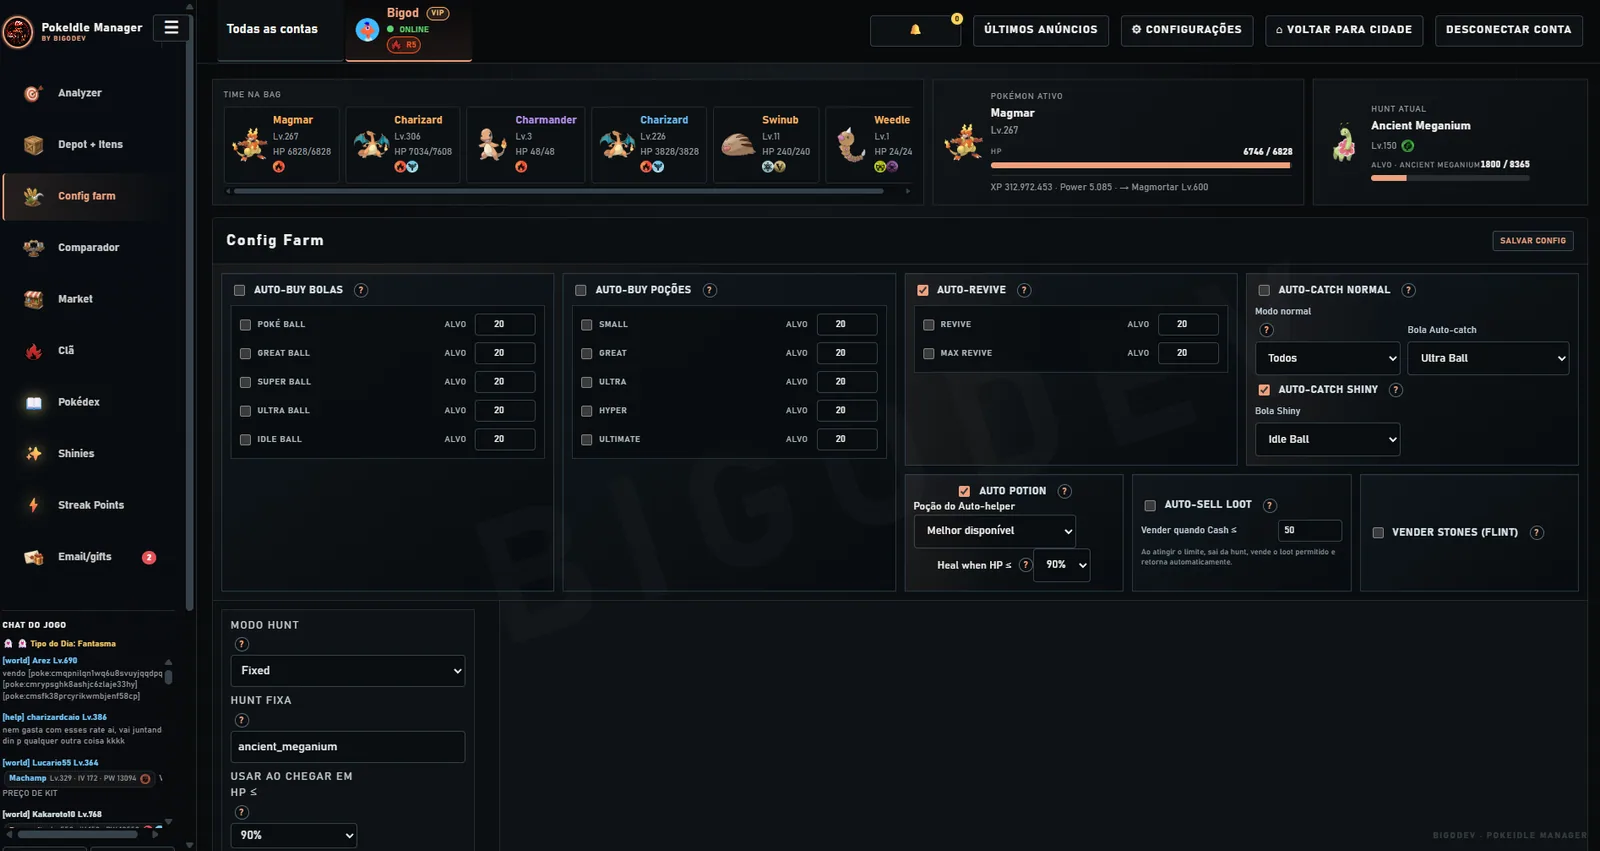Disable the AUTO-REVIVE checkbox

pos(922,290)
